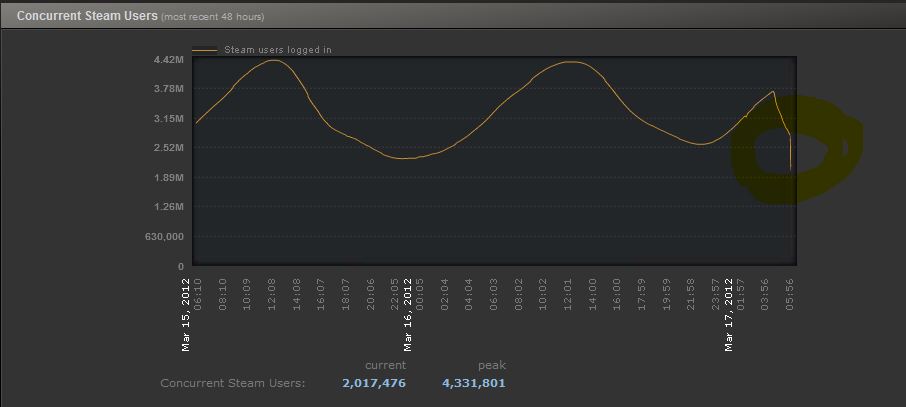The height and width of the screenshot is (407, 906).
Task: Click the 'most recent 48 hours' subtitle
Action: point(212,17)
